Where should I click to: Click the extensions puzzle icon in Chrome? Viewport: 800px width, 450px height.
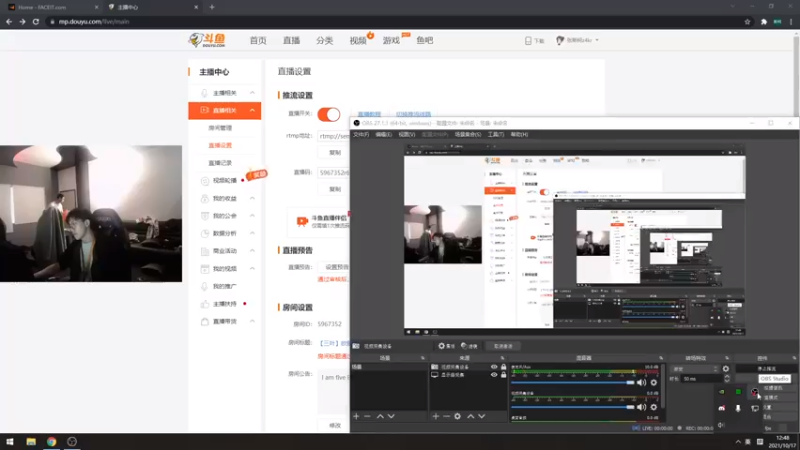click(764, 22)
